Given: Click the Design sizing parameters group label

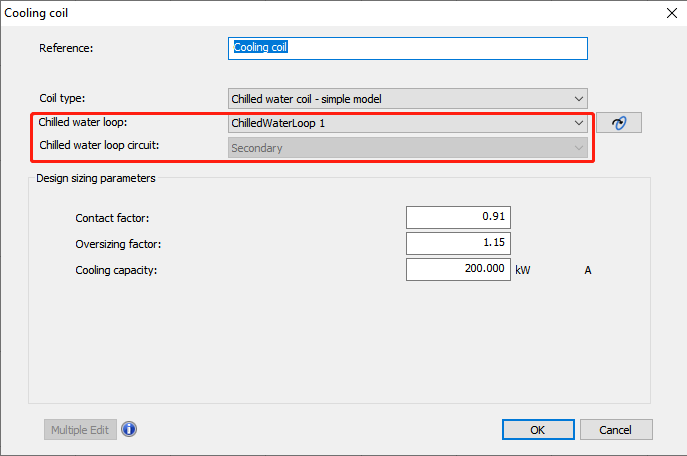Looking at the screenshot, I should (x=95, y=178).
